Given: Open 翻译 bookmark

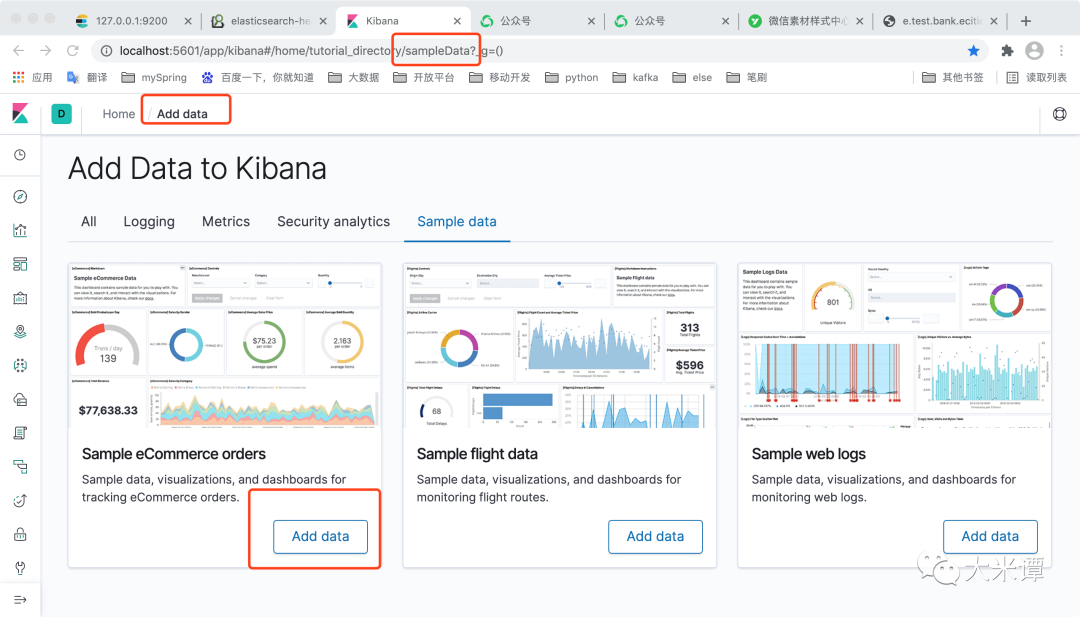Looking at the screenshot, I should (87, 77).
